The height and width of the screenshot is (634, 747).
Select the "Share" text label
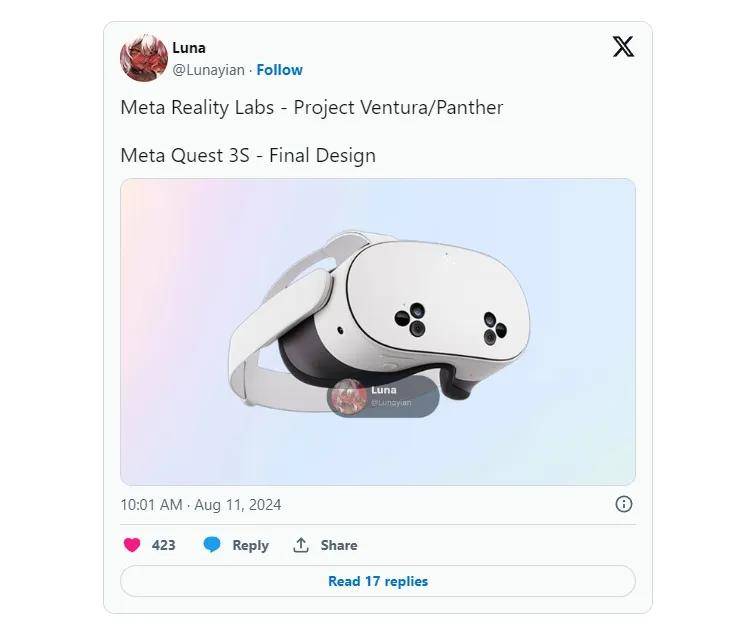(x=339, y=545)
